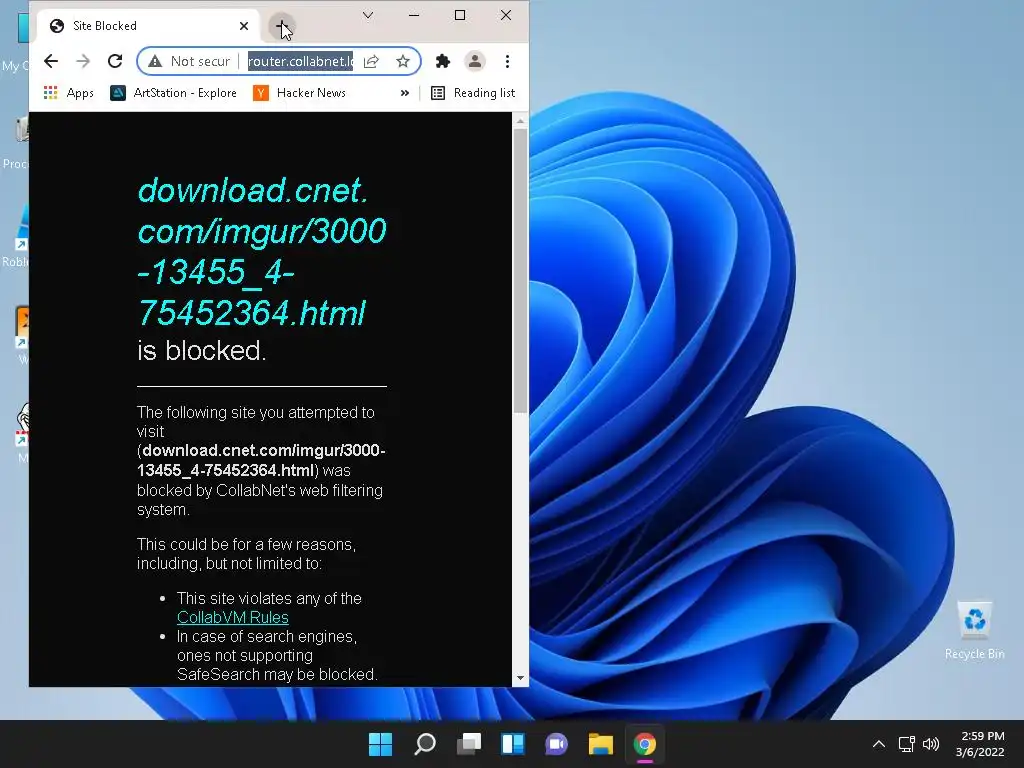Screen dimensions: 1024x768
Task: Open a new tab with plus button
Action: pos(281,26)
